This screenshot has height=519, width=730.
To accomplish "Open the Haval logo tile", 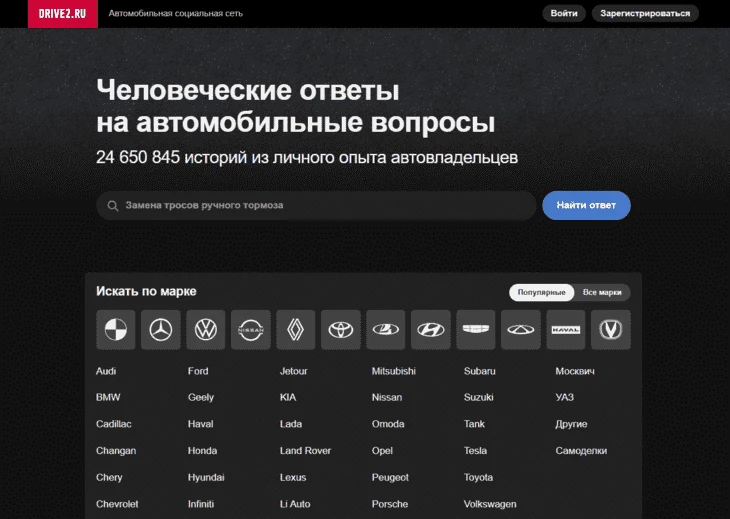I will pyautogui.click(x=566, y=330).
